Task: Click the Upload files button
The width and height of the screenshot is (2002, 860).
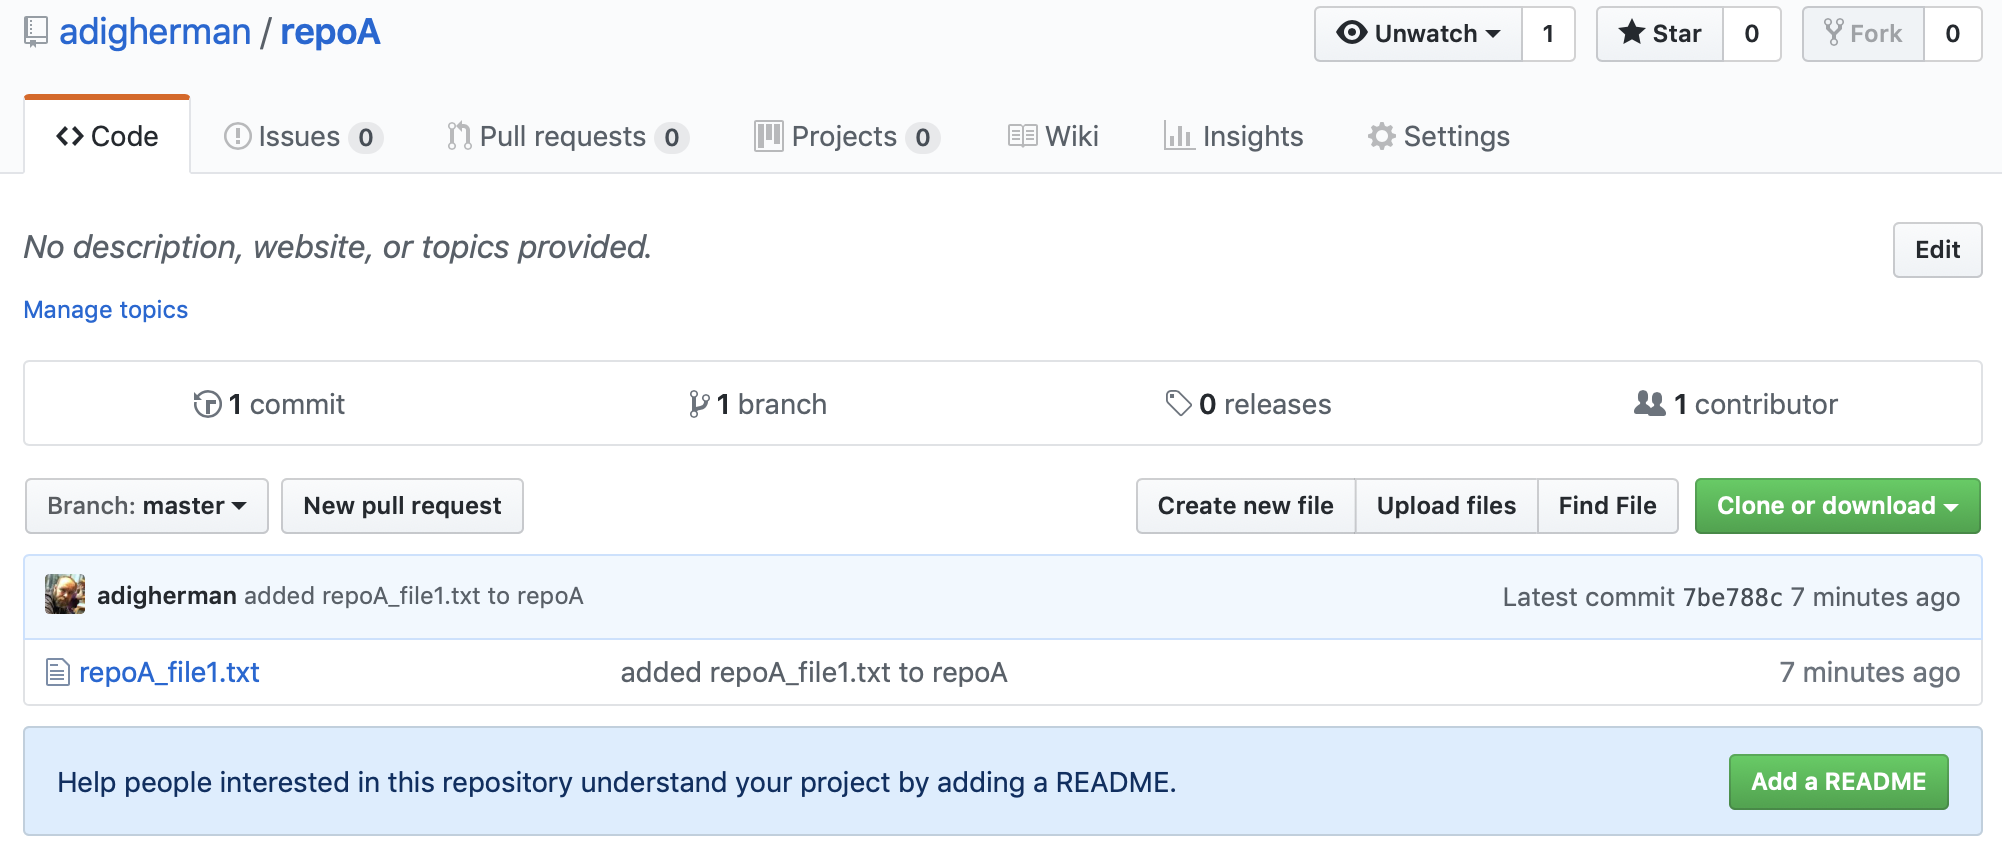Action: 1446,506
